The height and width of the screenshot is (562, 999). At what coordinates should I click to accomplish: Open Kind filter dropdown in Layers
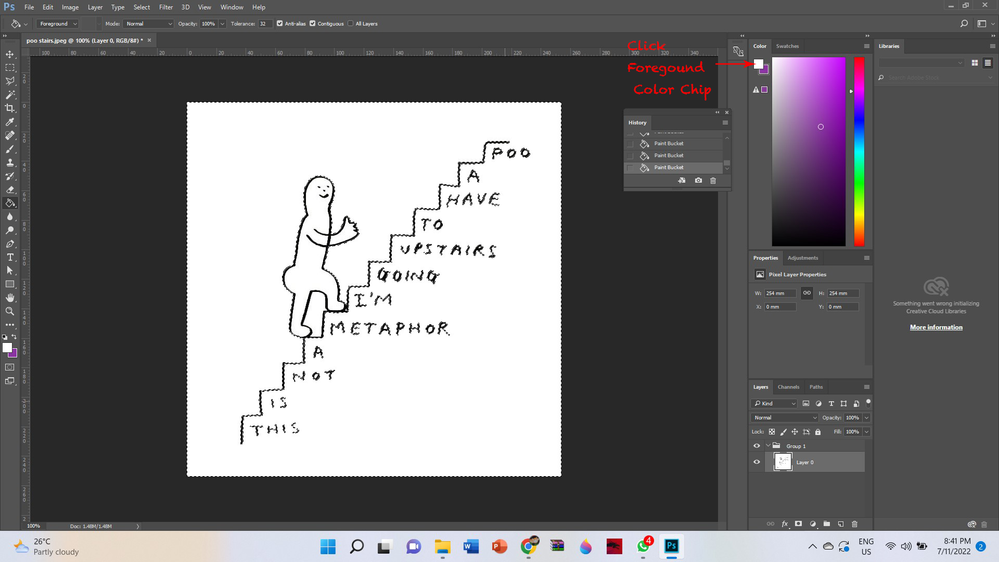[774, 403]
